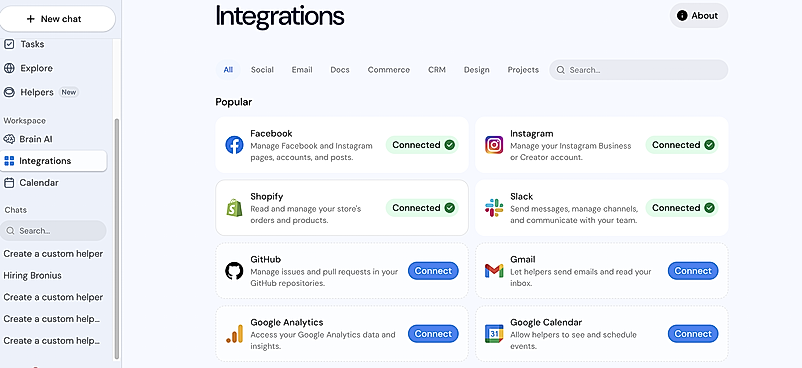Click the info icon in About button
Image resolution: width=802 pixels, height=368 pixels.
pos(682,15)
